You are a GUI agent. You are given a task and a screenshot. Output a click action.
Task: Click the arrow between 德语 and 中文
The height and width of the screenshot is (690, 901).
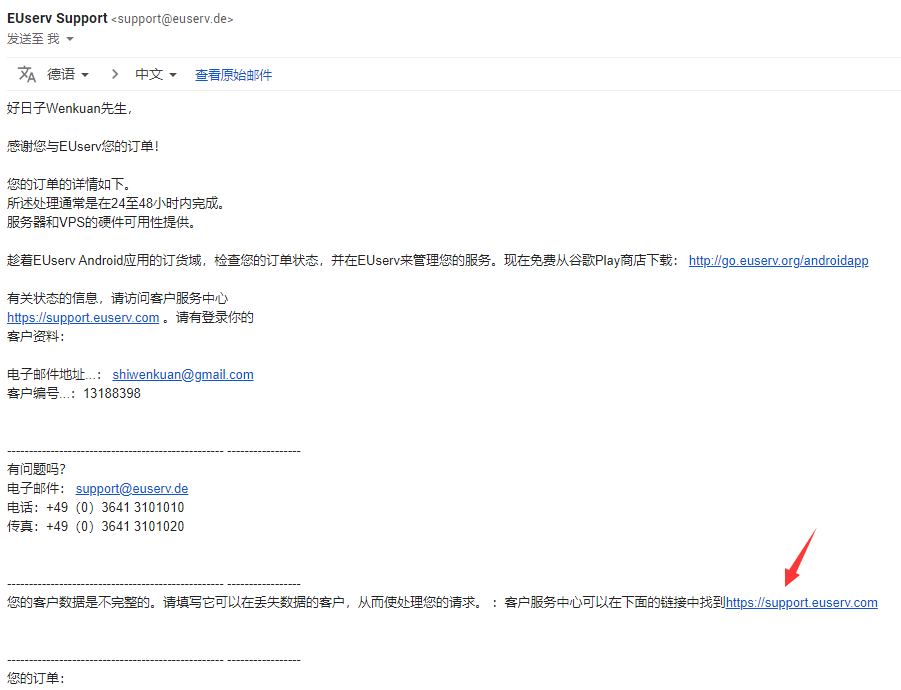pyautogui.click(x=114, y=74)
